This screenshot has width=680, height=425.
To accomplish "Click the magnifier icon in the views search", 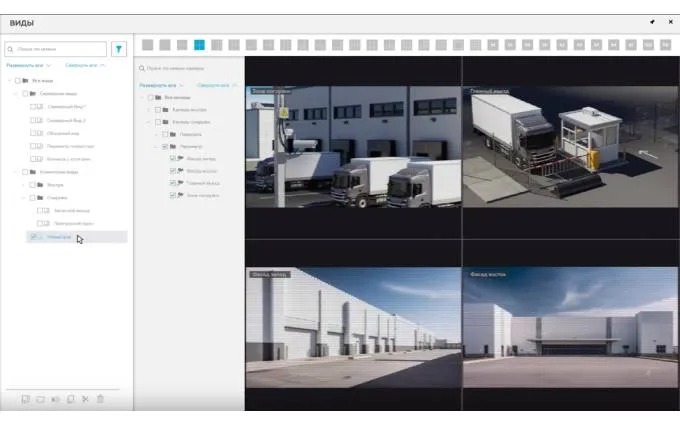I will pyautogui.click(x=10, y=49).
